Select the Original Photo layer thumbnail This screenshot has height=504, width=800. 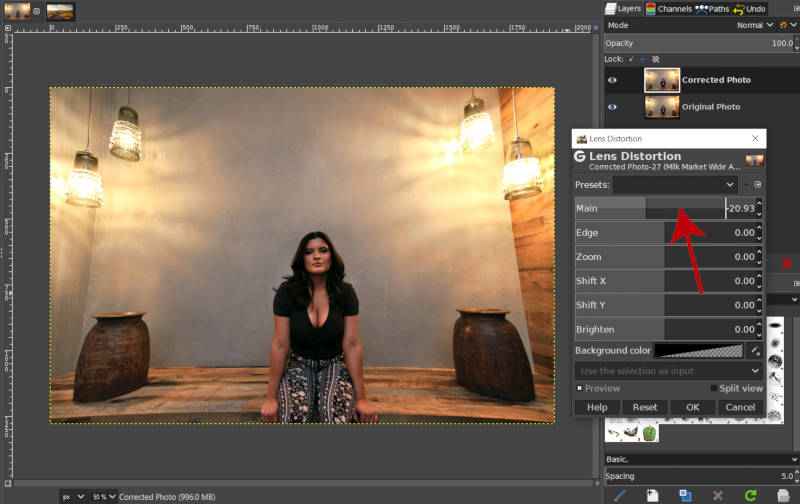(662, 107)
